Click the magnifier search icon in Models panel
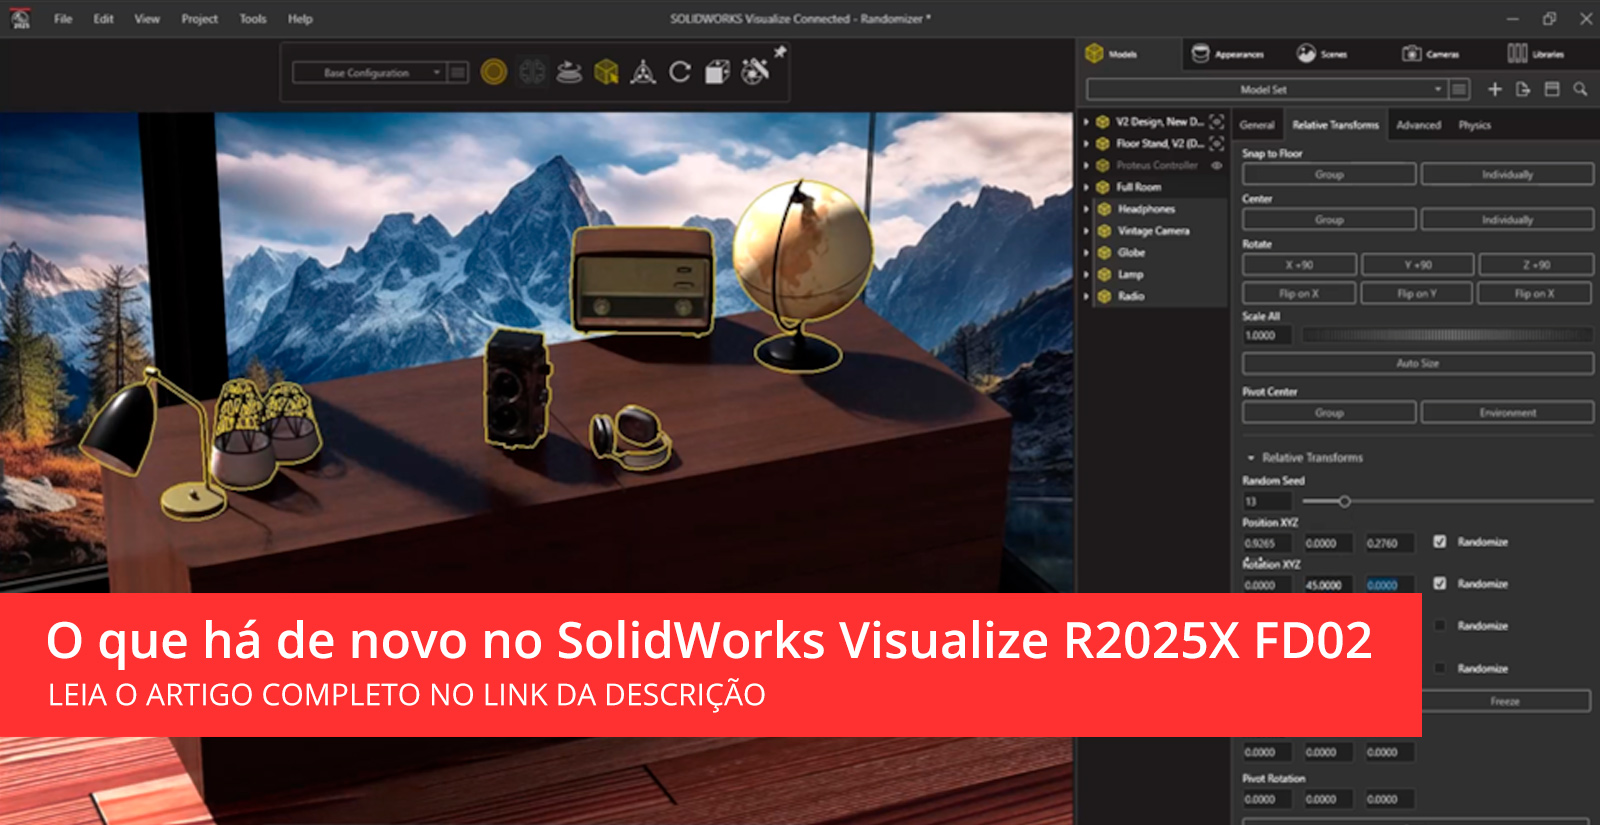1600x825 pixels. coord(1580,89)
